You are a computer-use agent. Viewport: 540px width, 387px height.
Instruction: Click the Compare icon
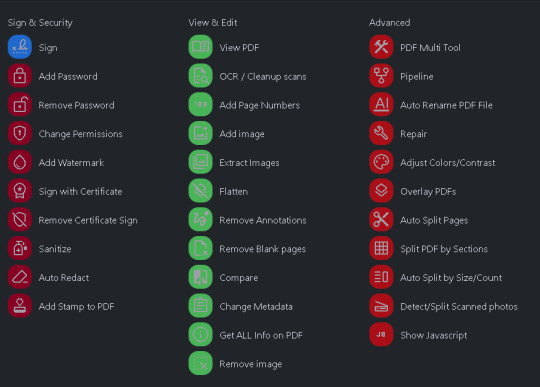point(200,277)
